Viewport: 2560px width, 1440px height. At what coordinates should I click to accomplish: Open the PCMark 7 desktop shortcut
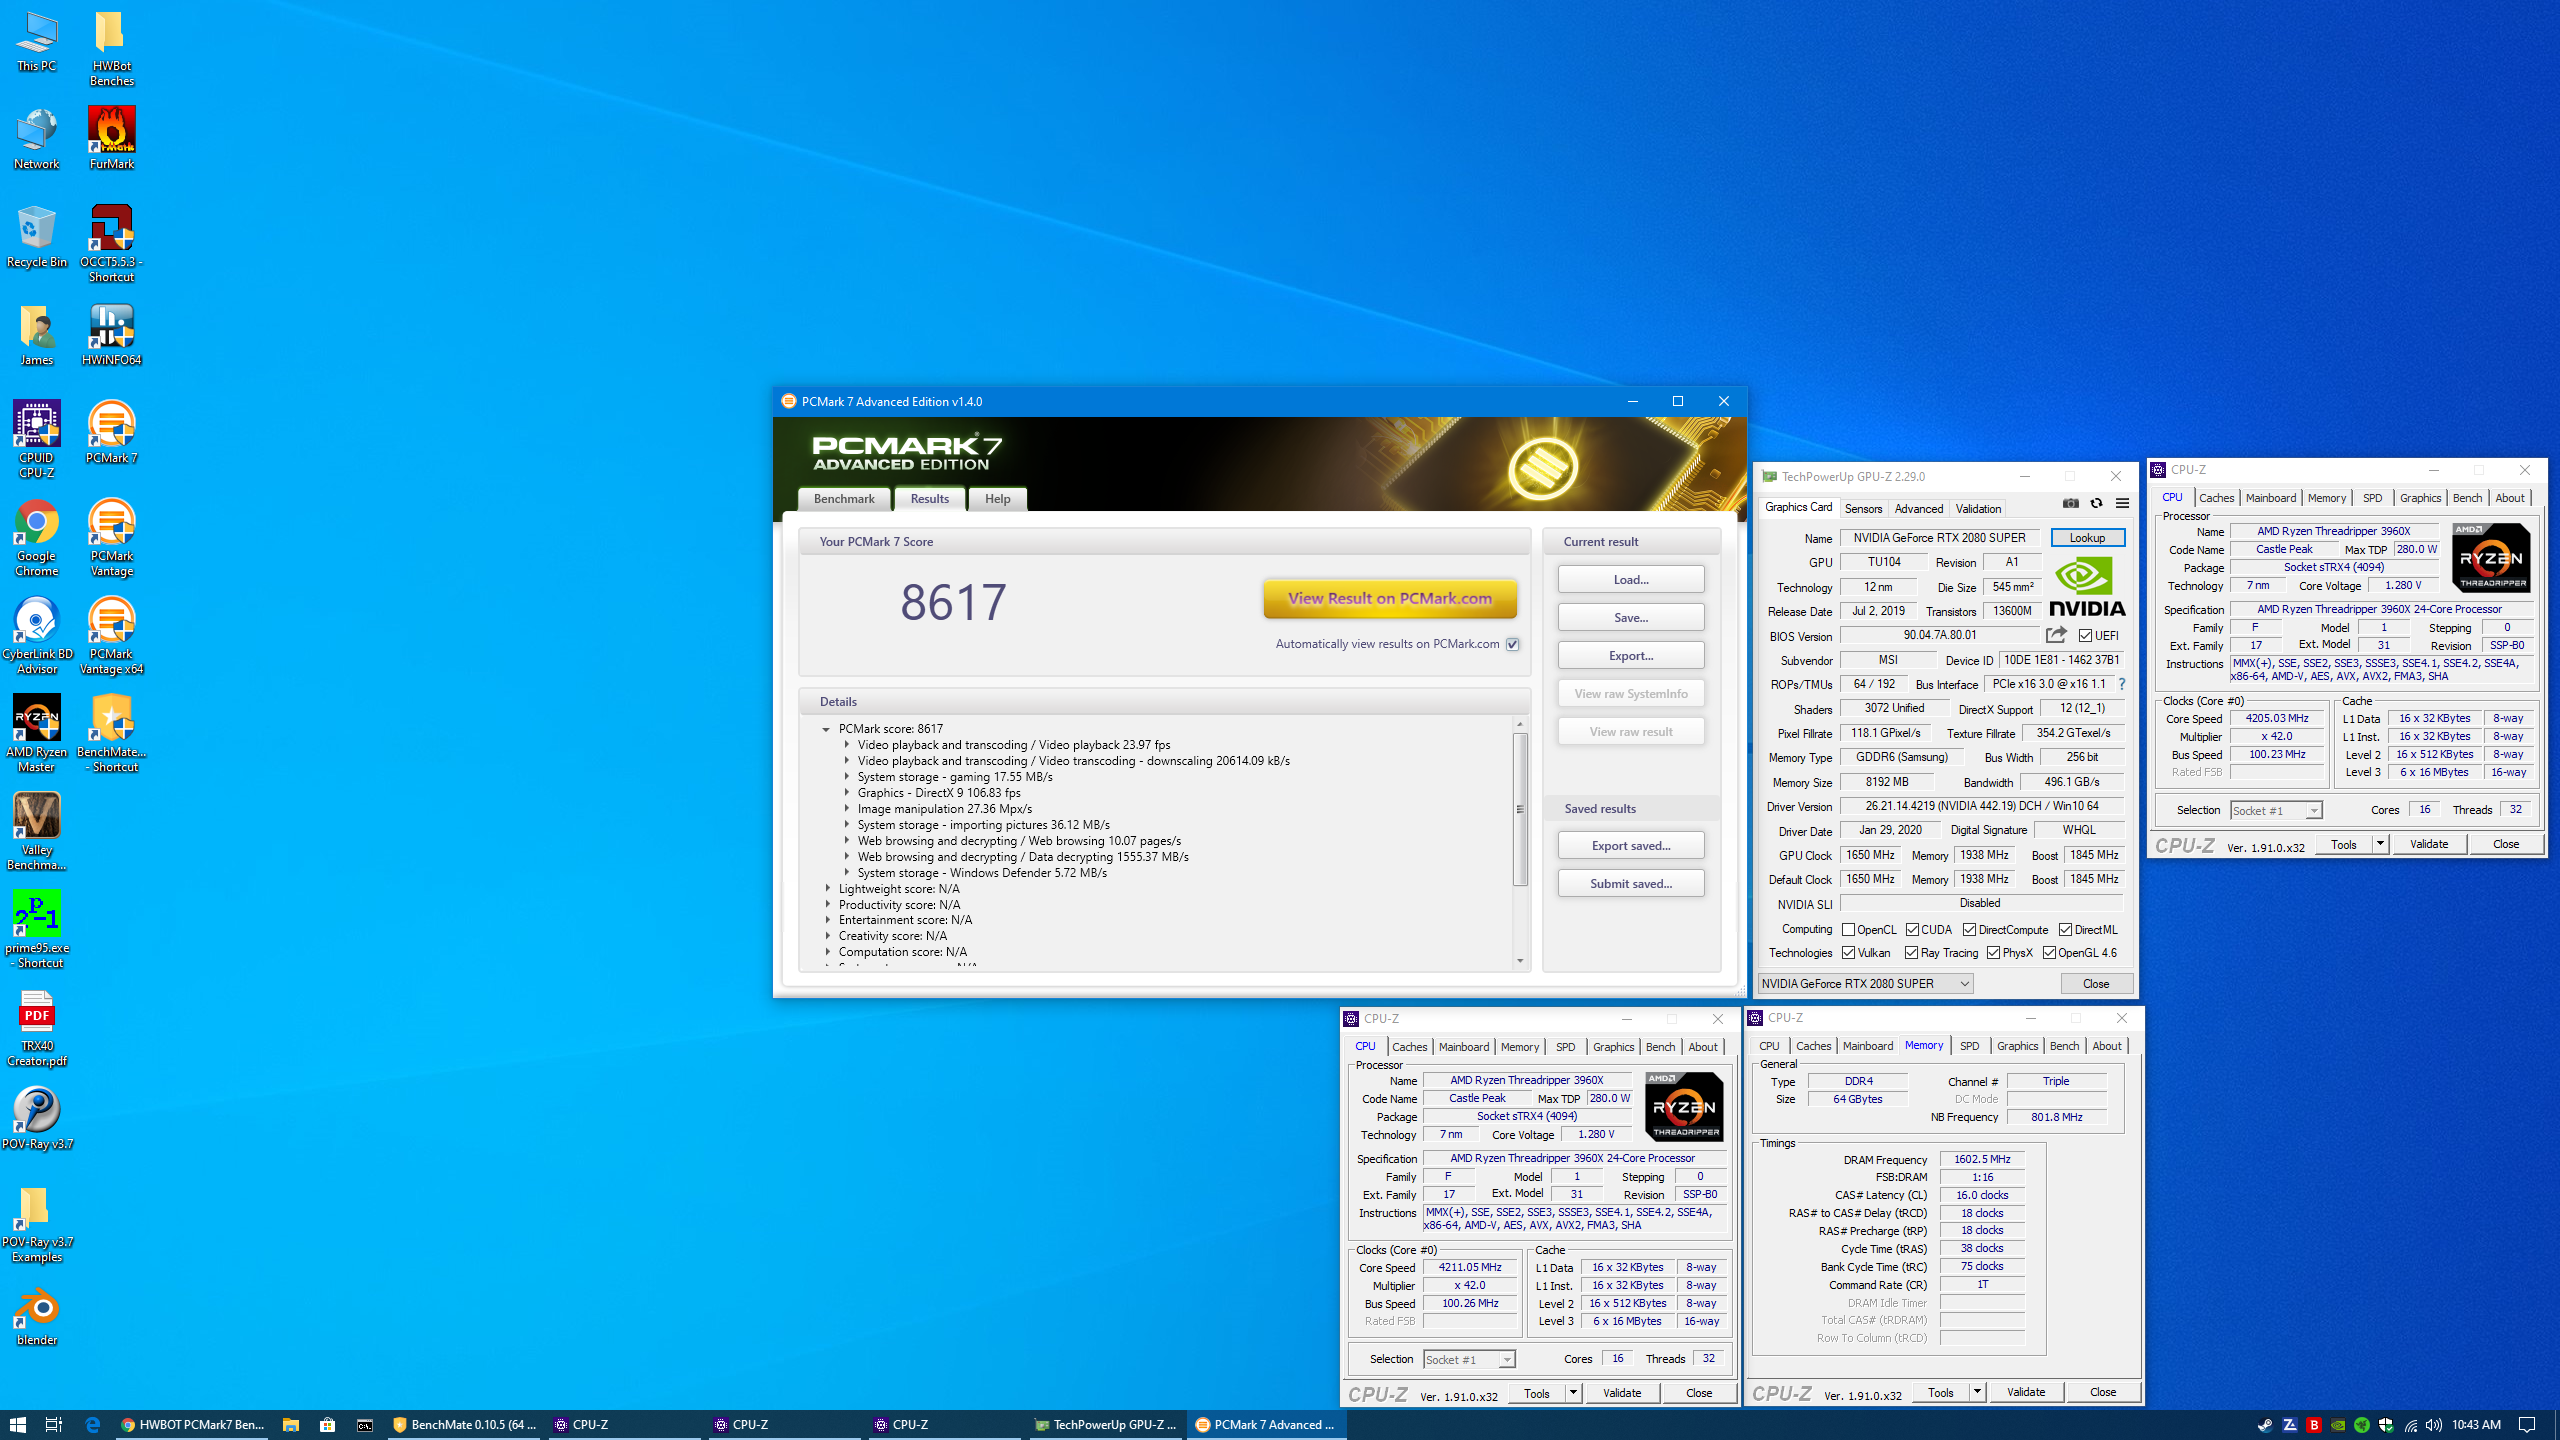pos(111,433)
